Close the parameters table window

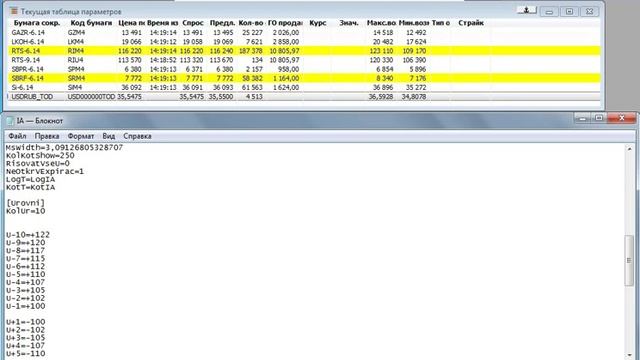(589, 11)
